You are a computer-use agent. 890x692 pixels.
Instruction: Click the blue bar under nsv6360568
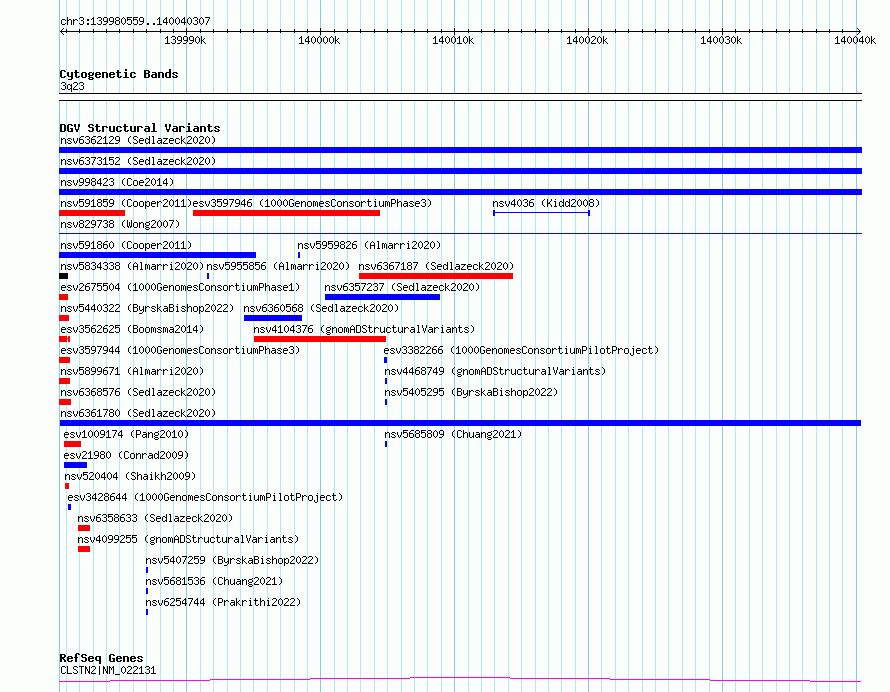click(273, 318)
